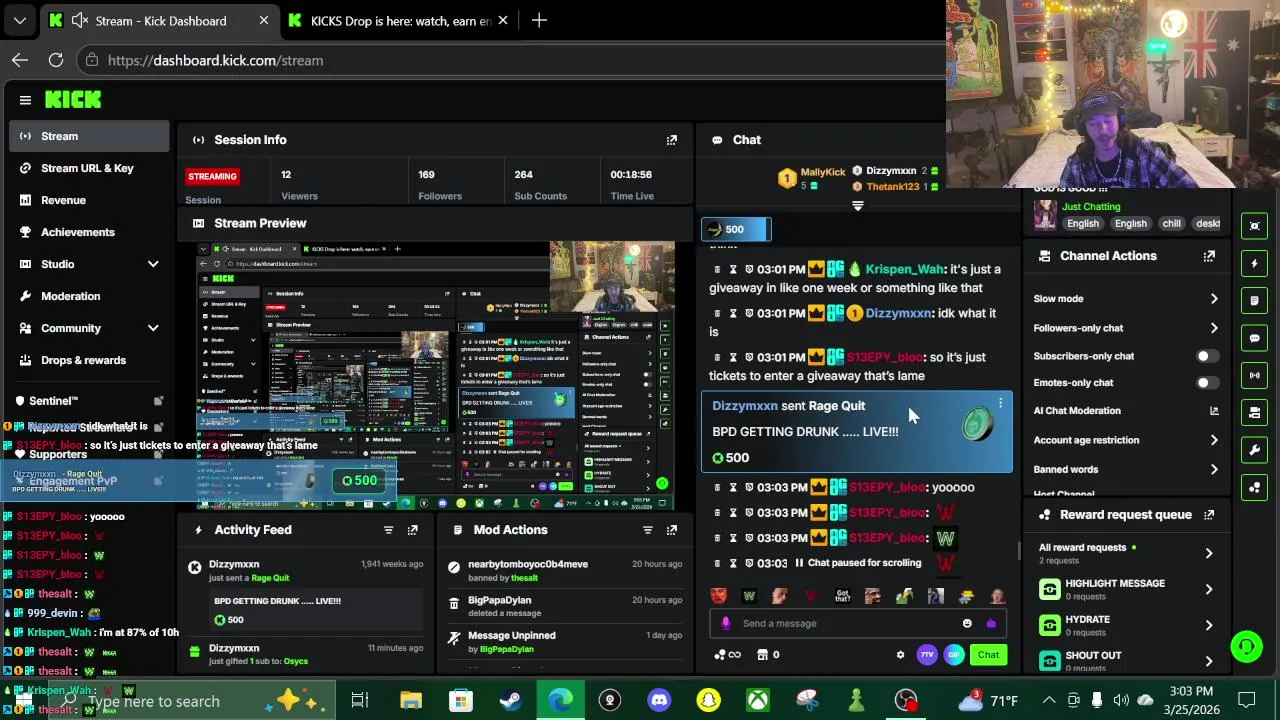Screen dimensions: 1280x720
Task: Open Snapchat from the taskbar
Action: click(708, 700)
